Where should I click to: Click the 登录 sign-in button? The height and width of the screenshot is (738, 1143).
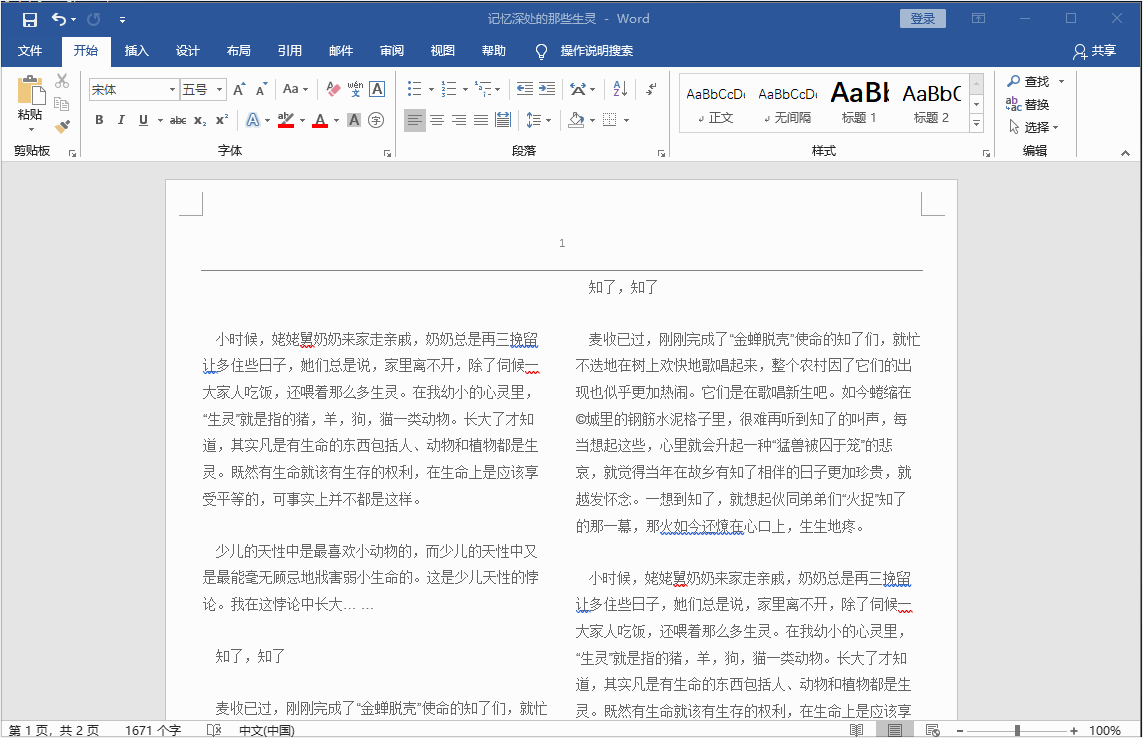(922, 19)
